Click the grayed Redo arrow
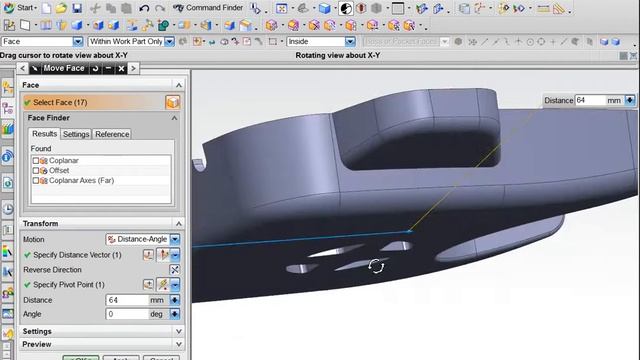This screenshot has height=360, width=640. click(160, 8)
